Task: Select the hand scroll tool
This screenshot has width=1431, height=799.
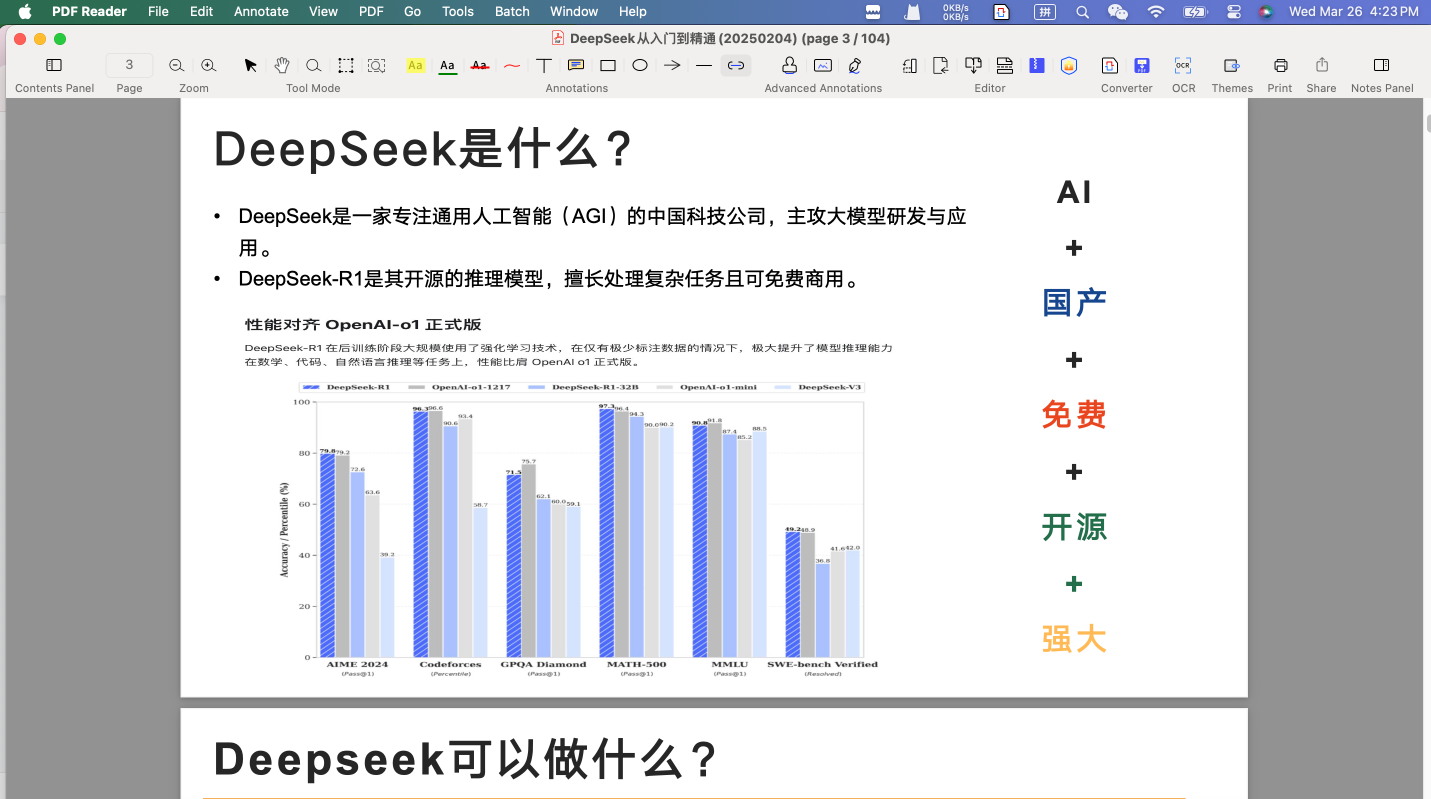Action: point(282,65)
